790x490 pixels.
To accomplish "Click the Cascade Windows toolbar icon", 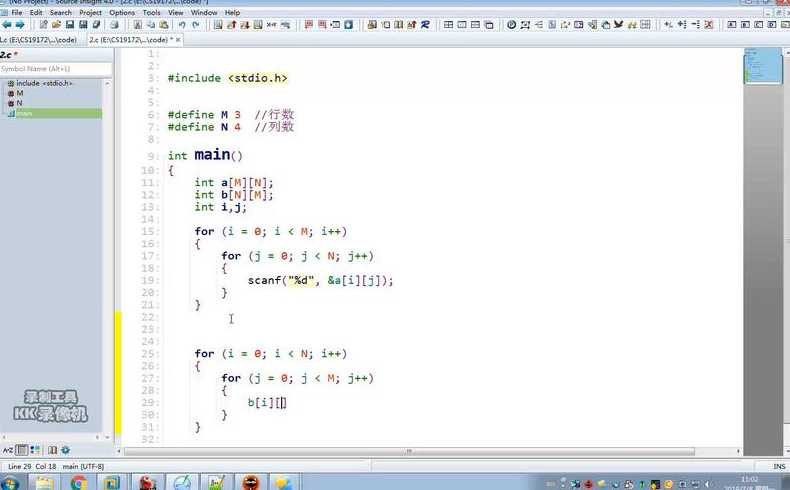I will 489,24.
